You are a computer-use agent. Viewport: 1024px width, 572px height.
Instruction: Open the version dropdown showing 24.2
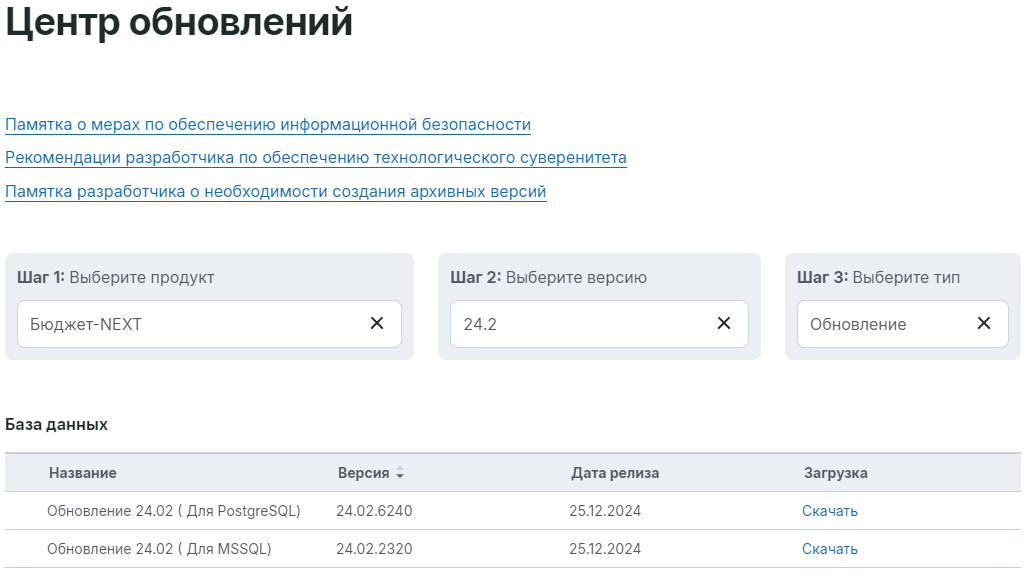599,324
